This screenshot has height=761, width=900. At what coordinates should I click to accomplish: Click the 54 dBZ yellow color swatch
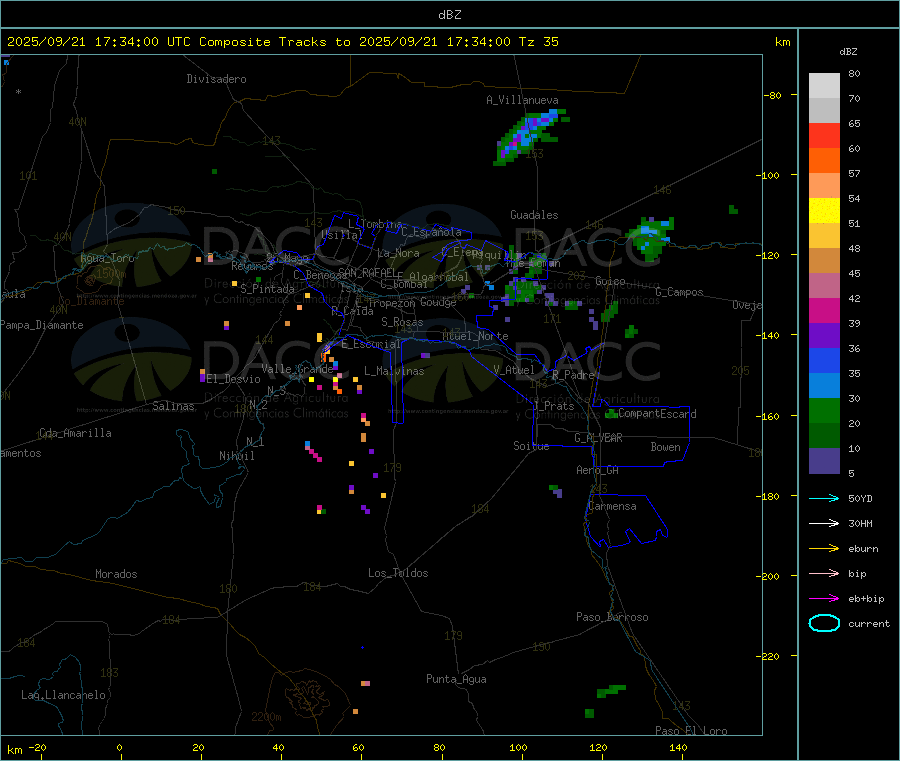(x=824, y=211)
